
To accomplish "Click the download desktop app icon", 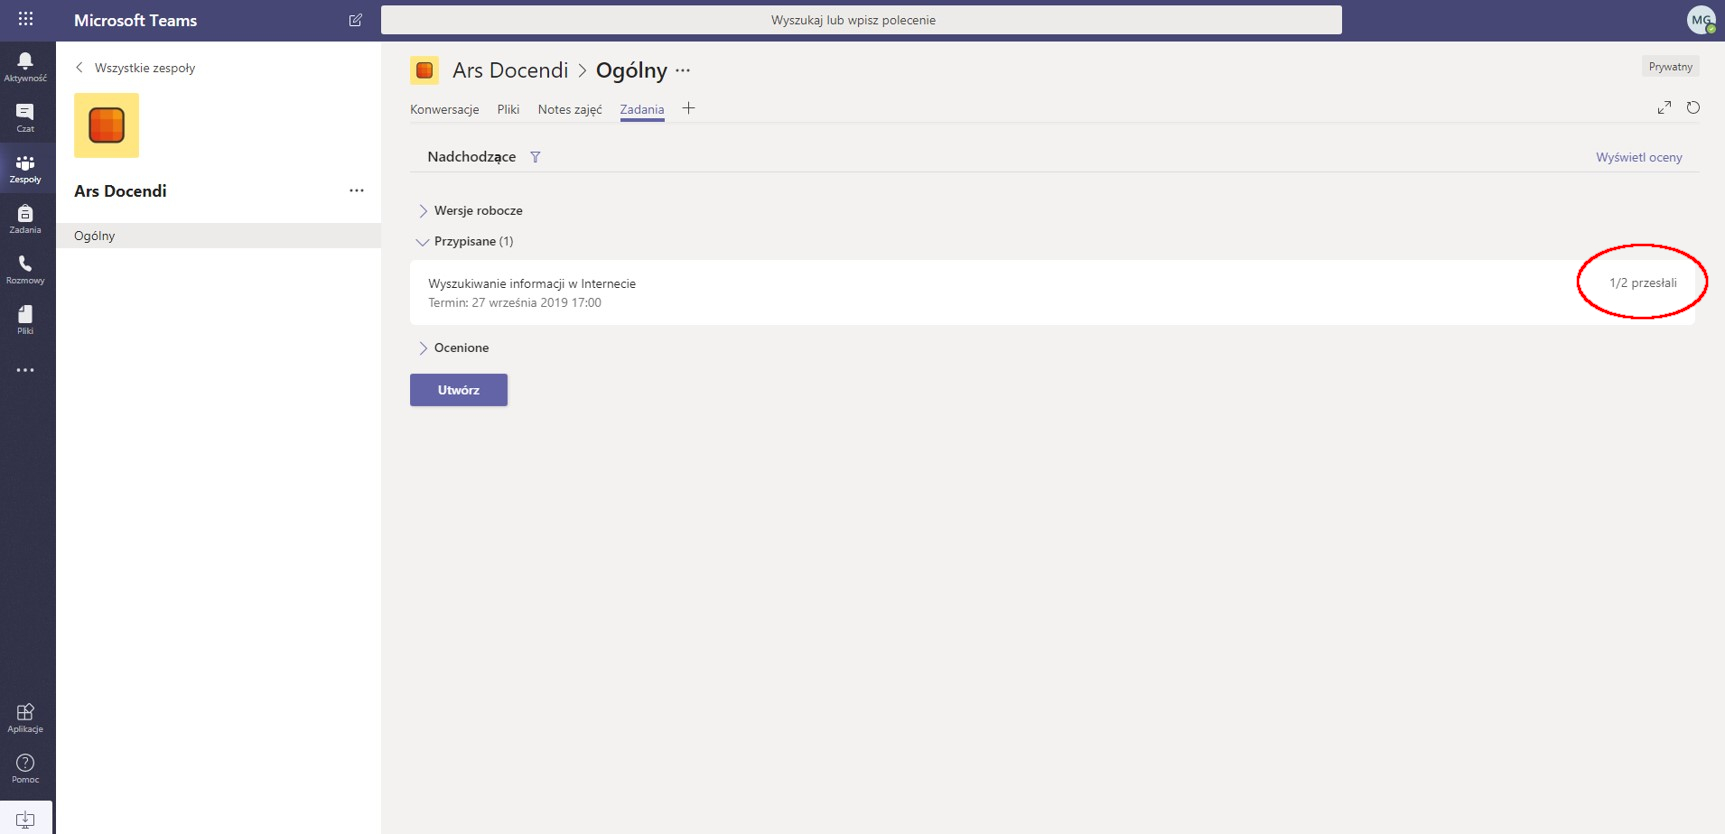I will 25,819.
